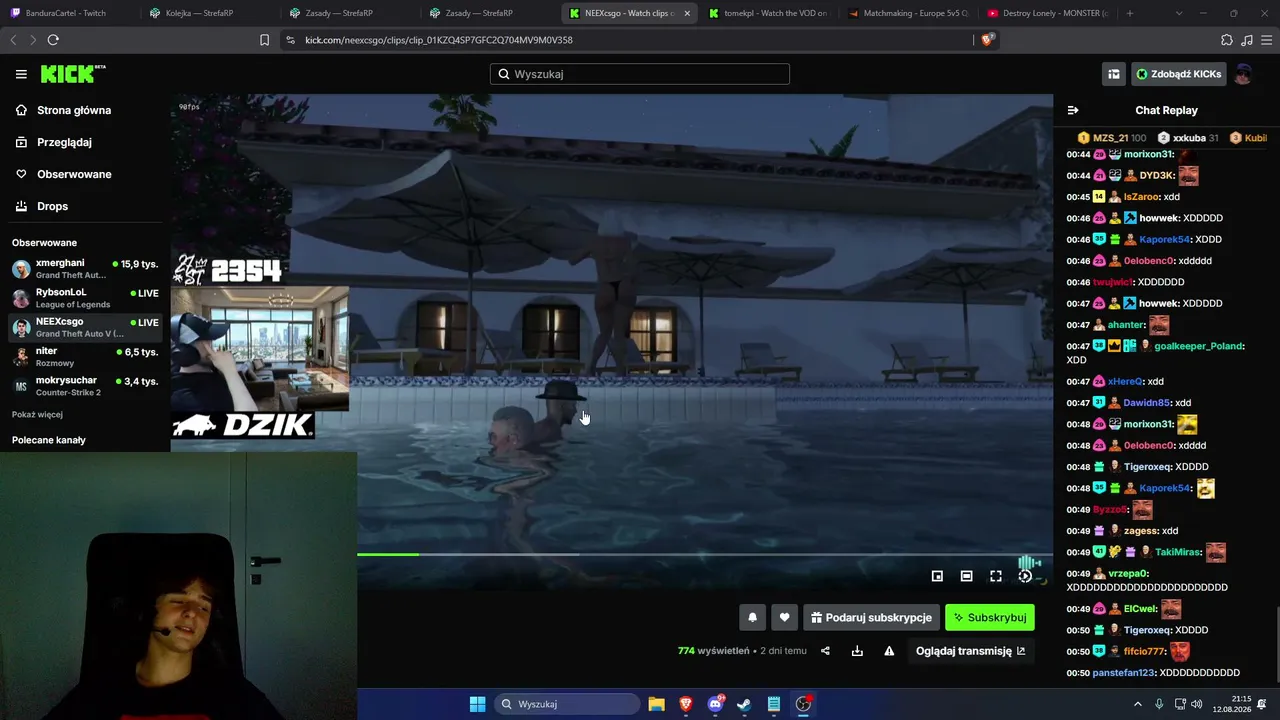
Task: Switch to the Kolejka — StrefaRP tab
Action: 206,13
